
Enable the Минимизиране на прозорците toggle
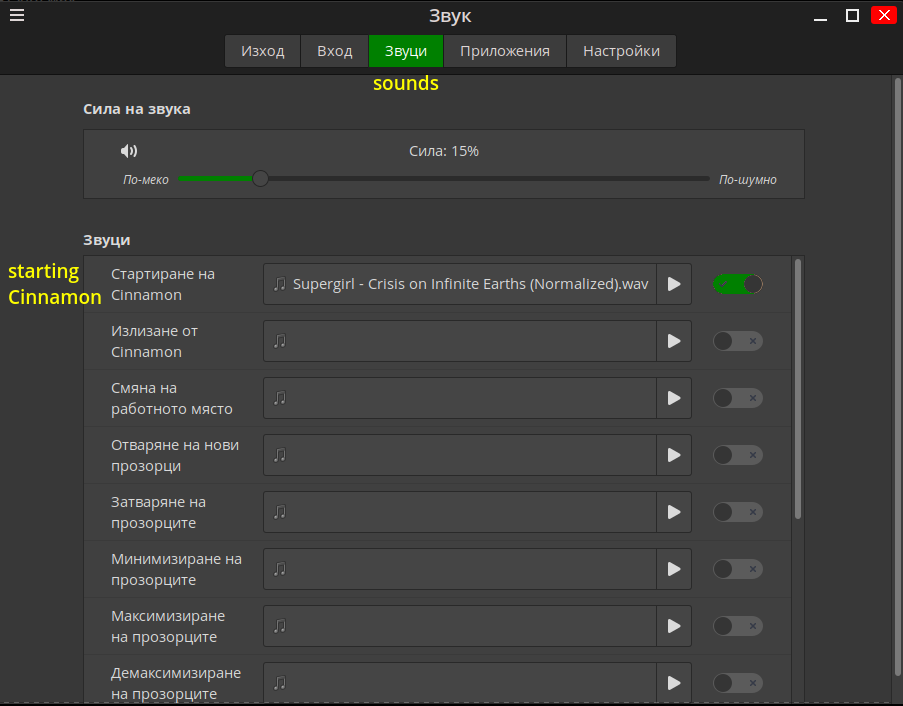pyautogui.click(x=738, y=569)
